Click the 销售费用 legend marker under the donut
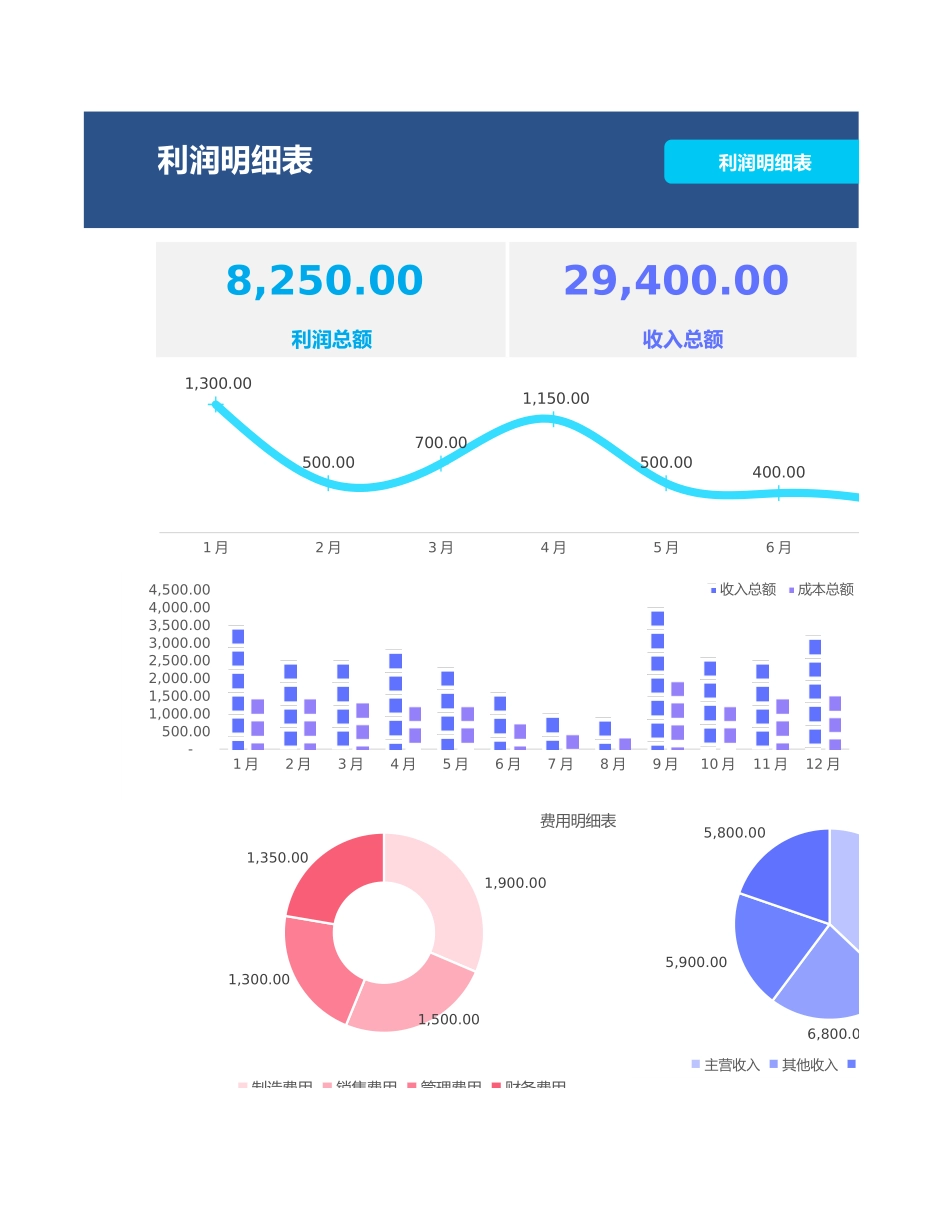950x1230 pixels. point(327,1086)
